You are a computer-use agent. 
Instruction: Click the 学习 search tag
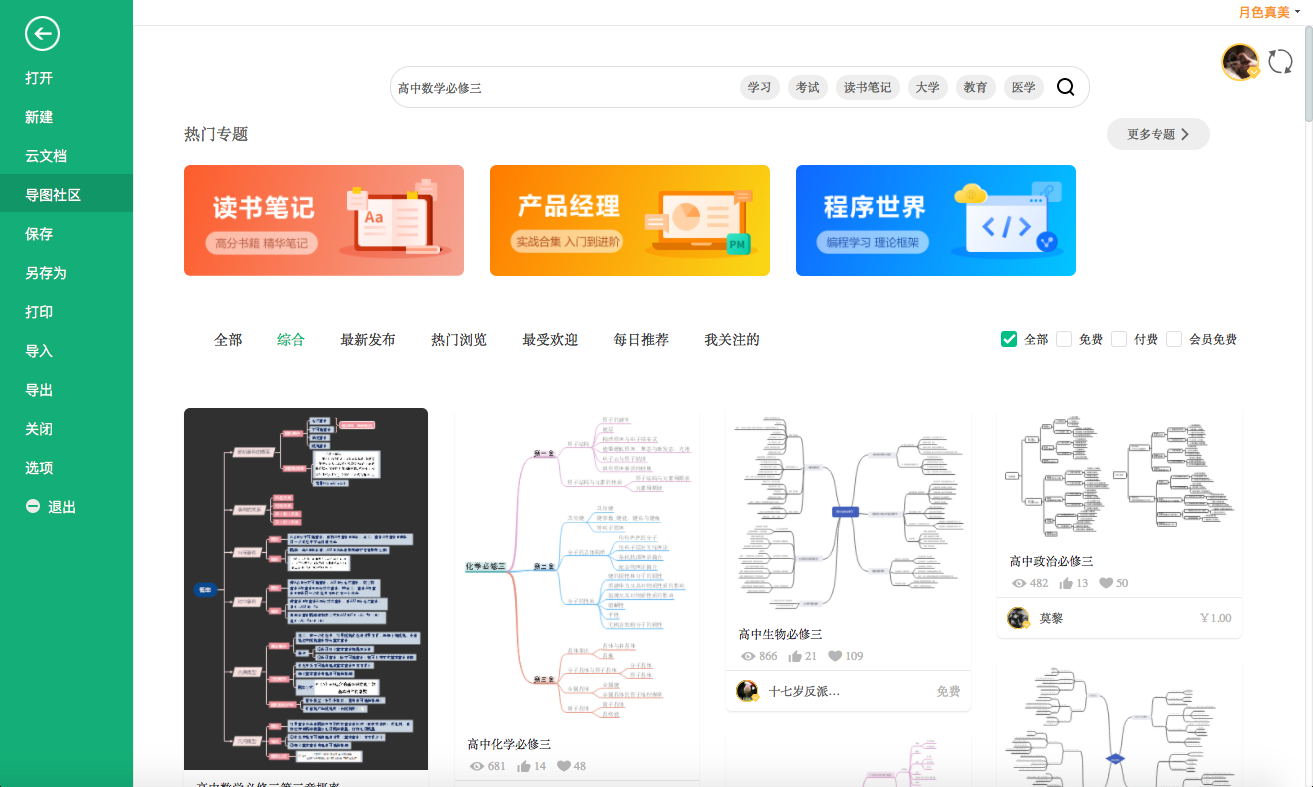(760, 87)
